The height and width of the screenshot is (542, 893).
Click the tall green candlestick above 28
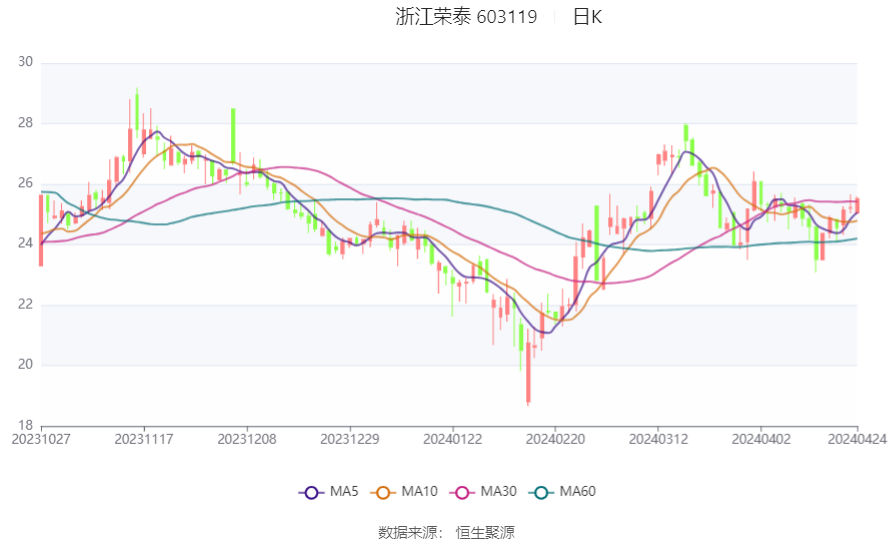[233, 130]
